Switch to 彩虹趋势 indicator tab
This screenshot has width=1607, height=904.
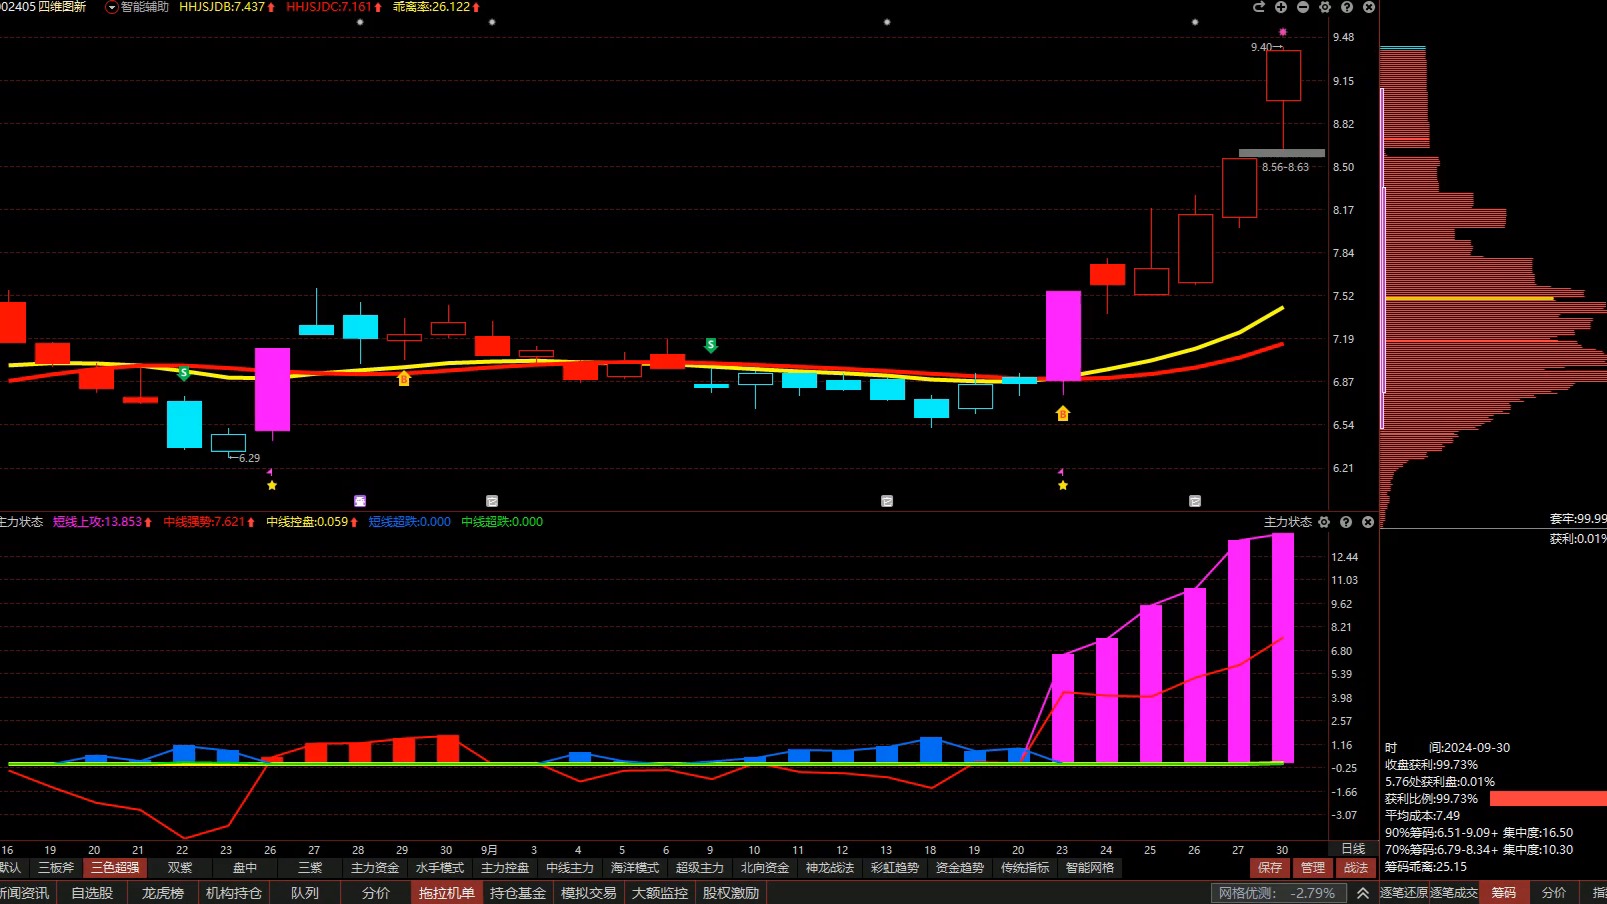click(x=895, y=868)
